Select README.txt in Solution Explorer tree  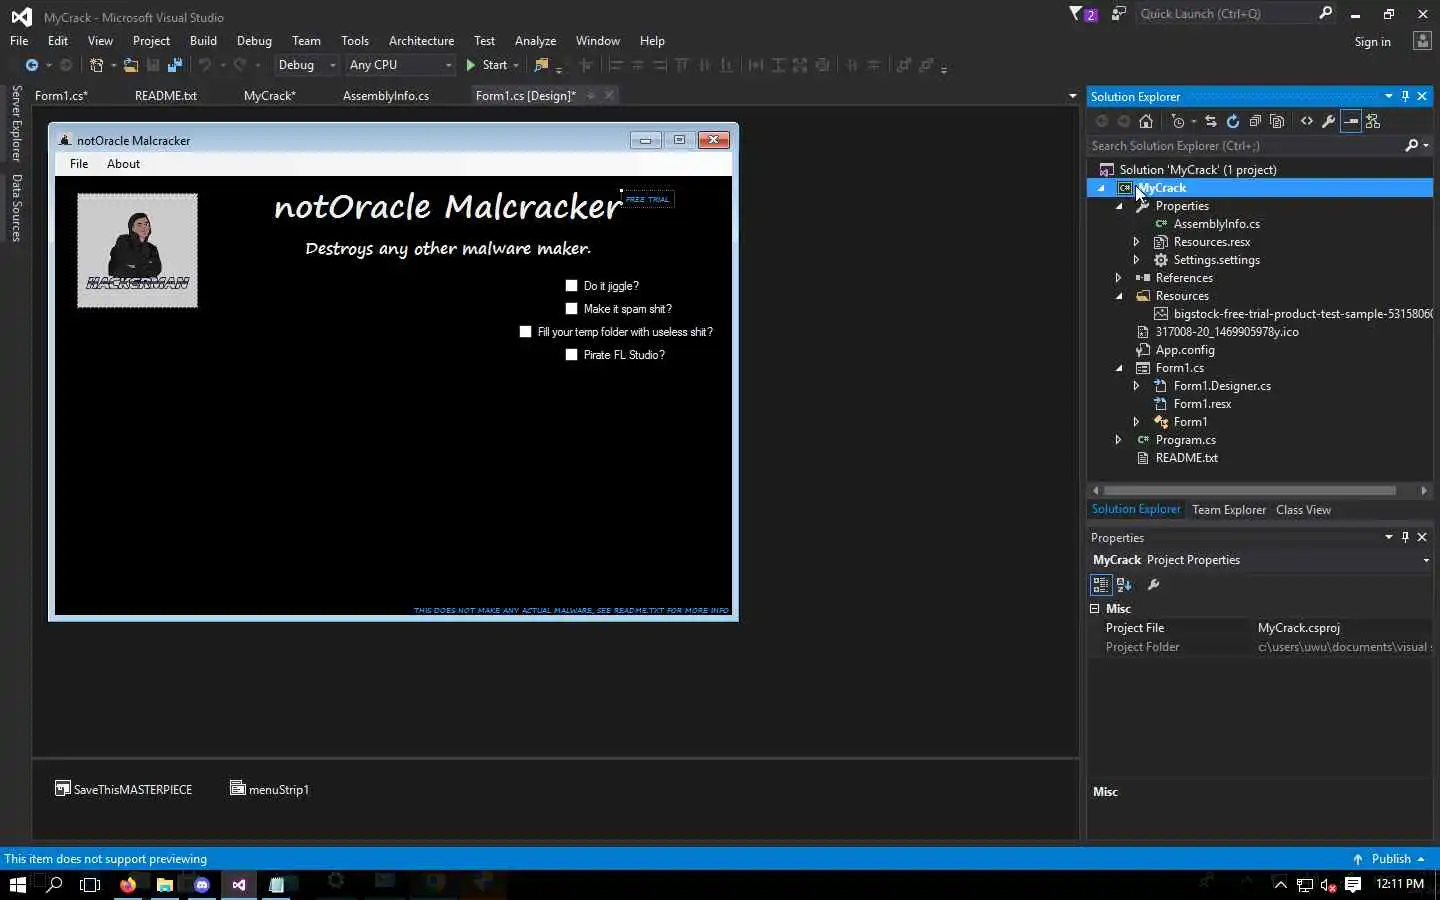click(1186, 458)
